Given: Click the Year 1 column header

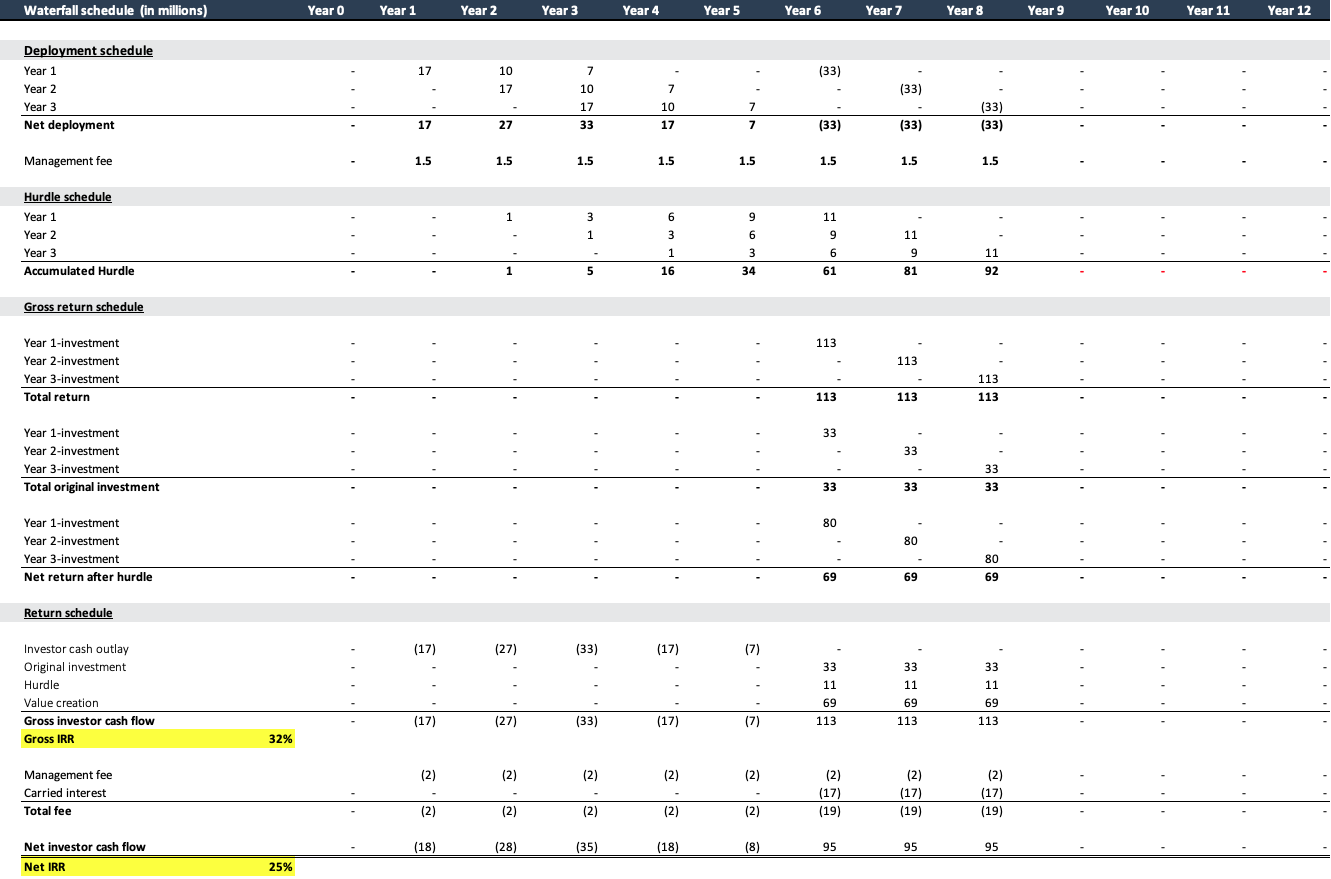Looking at the screenshot, I should click(x=398, y=11).
